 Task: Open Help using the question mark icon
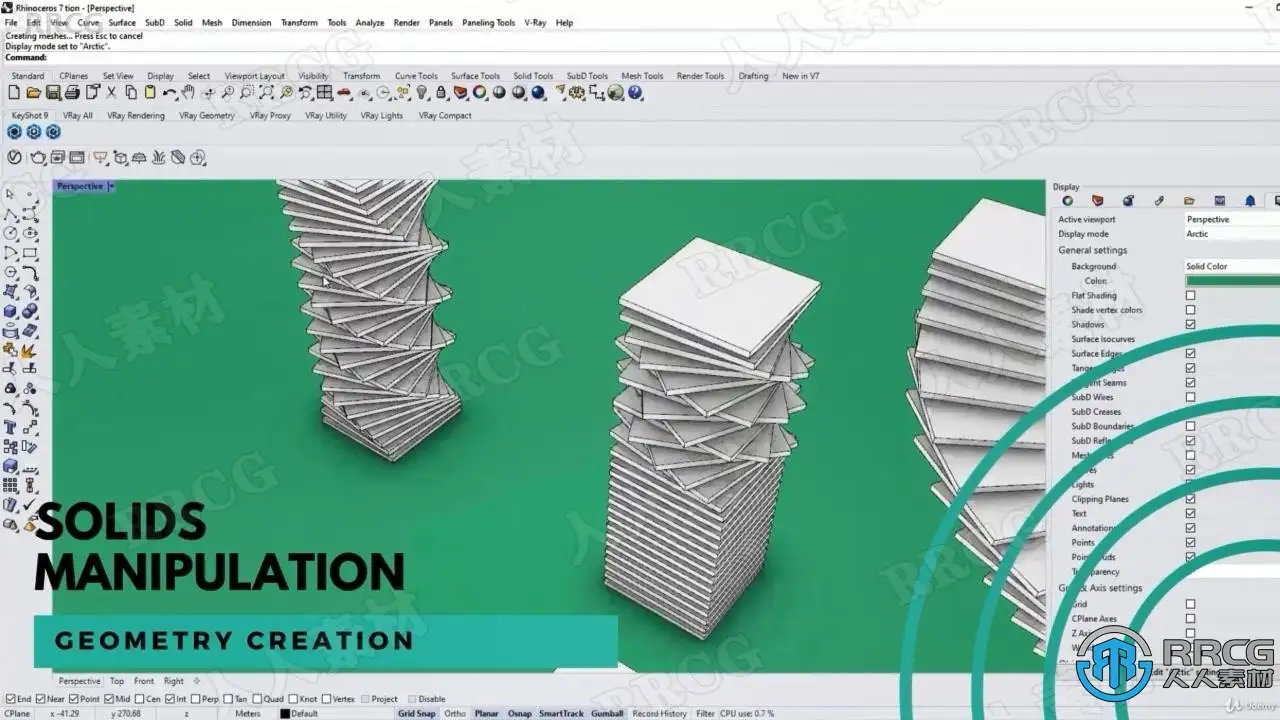[635, 93]
